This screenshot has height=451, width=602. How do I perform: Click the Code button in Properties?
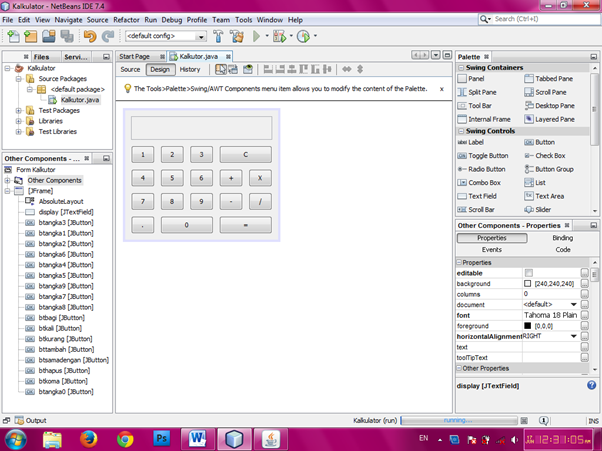[x=562, y=249]
